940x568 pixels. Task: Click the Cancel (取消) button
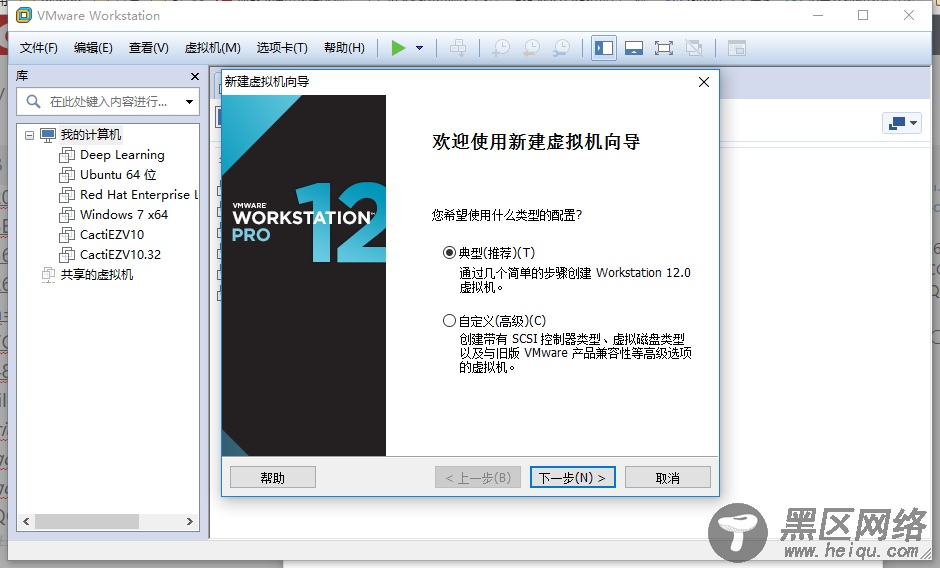(x=668, y=477)
